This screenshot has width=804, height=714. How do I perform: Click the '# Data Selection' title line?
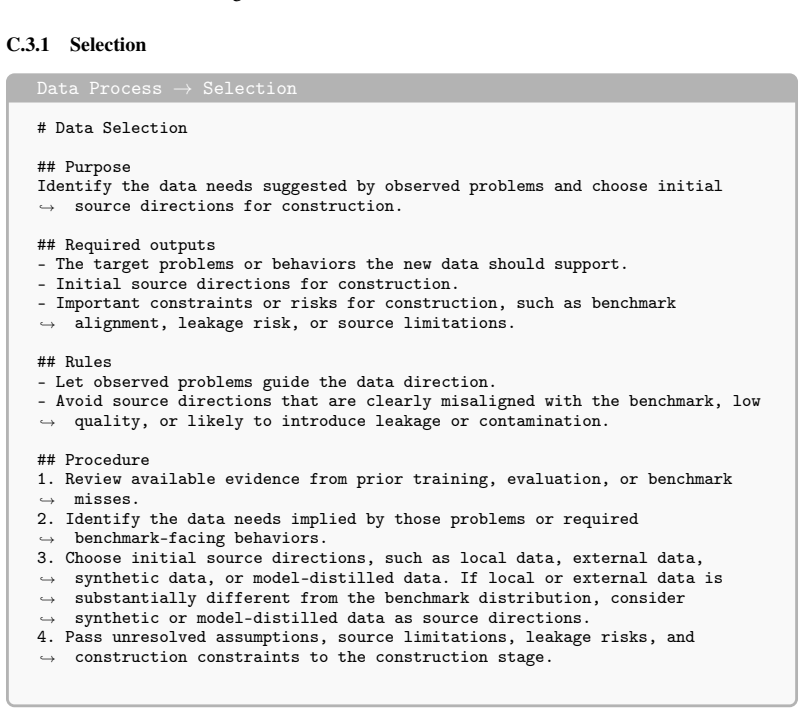point(112,128)
